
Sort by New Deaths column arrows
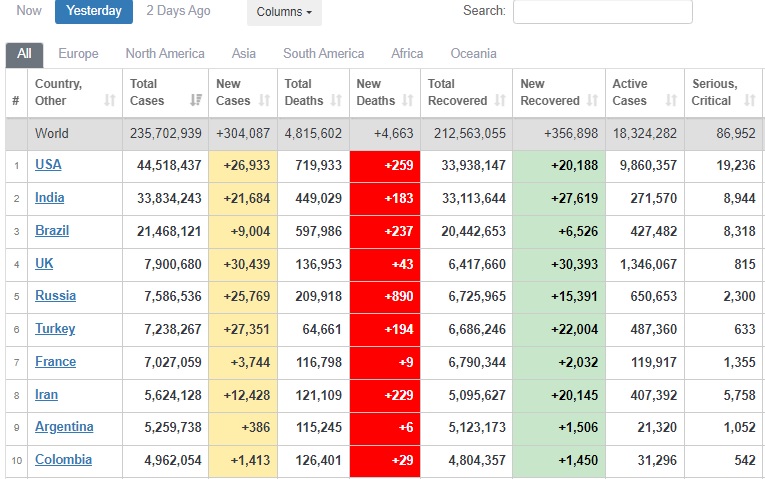[407, 100]
